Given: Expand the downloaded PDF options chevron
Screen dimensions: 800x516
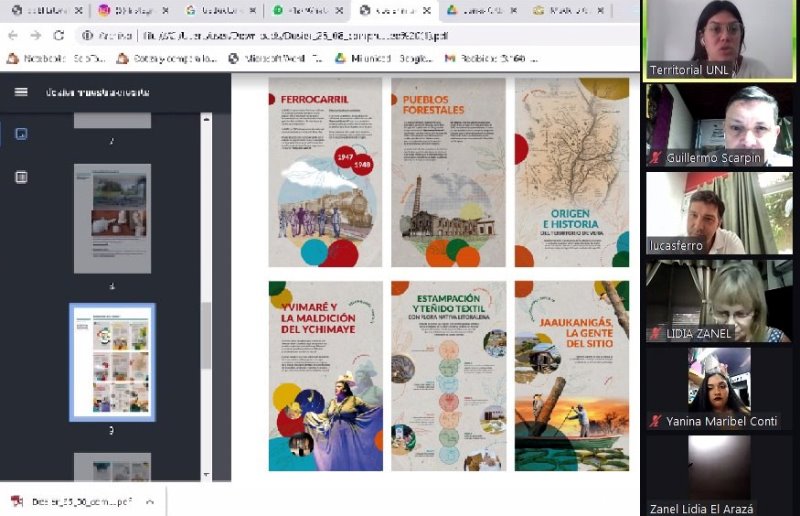Looking at the screenshot, I should (149, 501).
